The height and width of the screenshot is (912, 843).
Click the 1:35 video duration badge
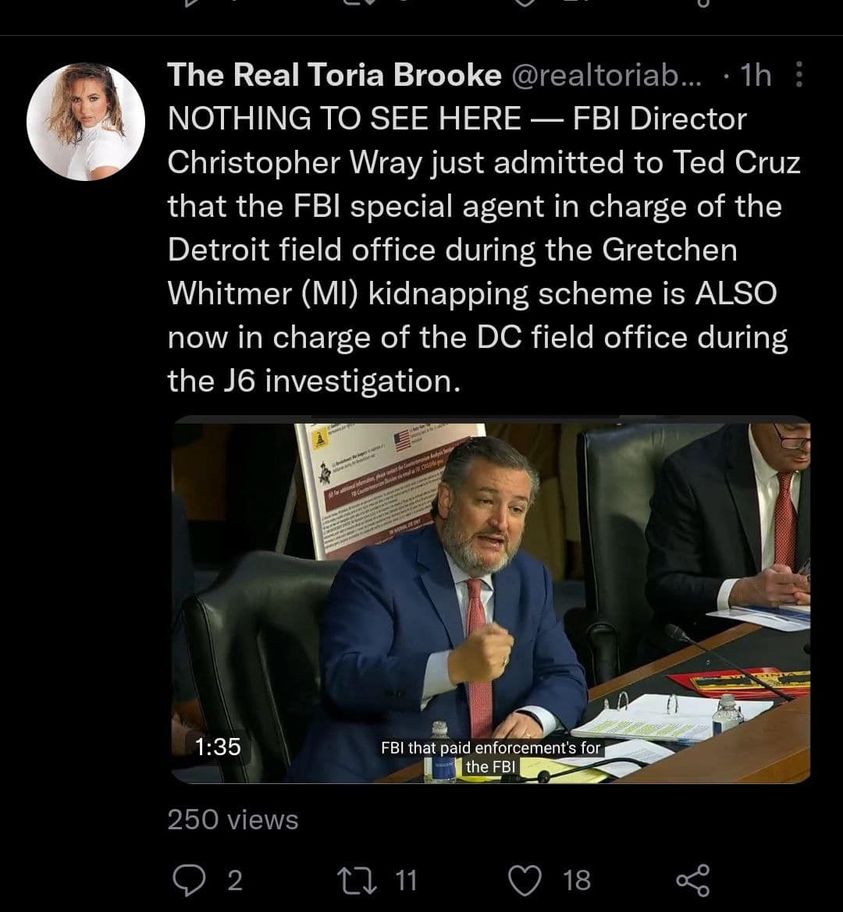[217, 746]
